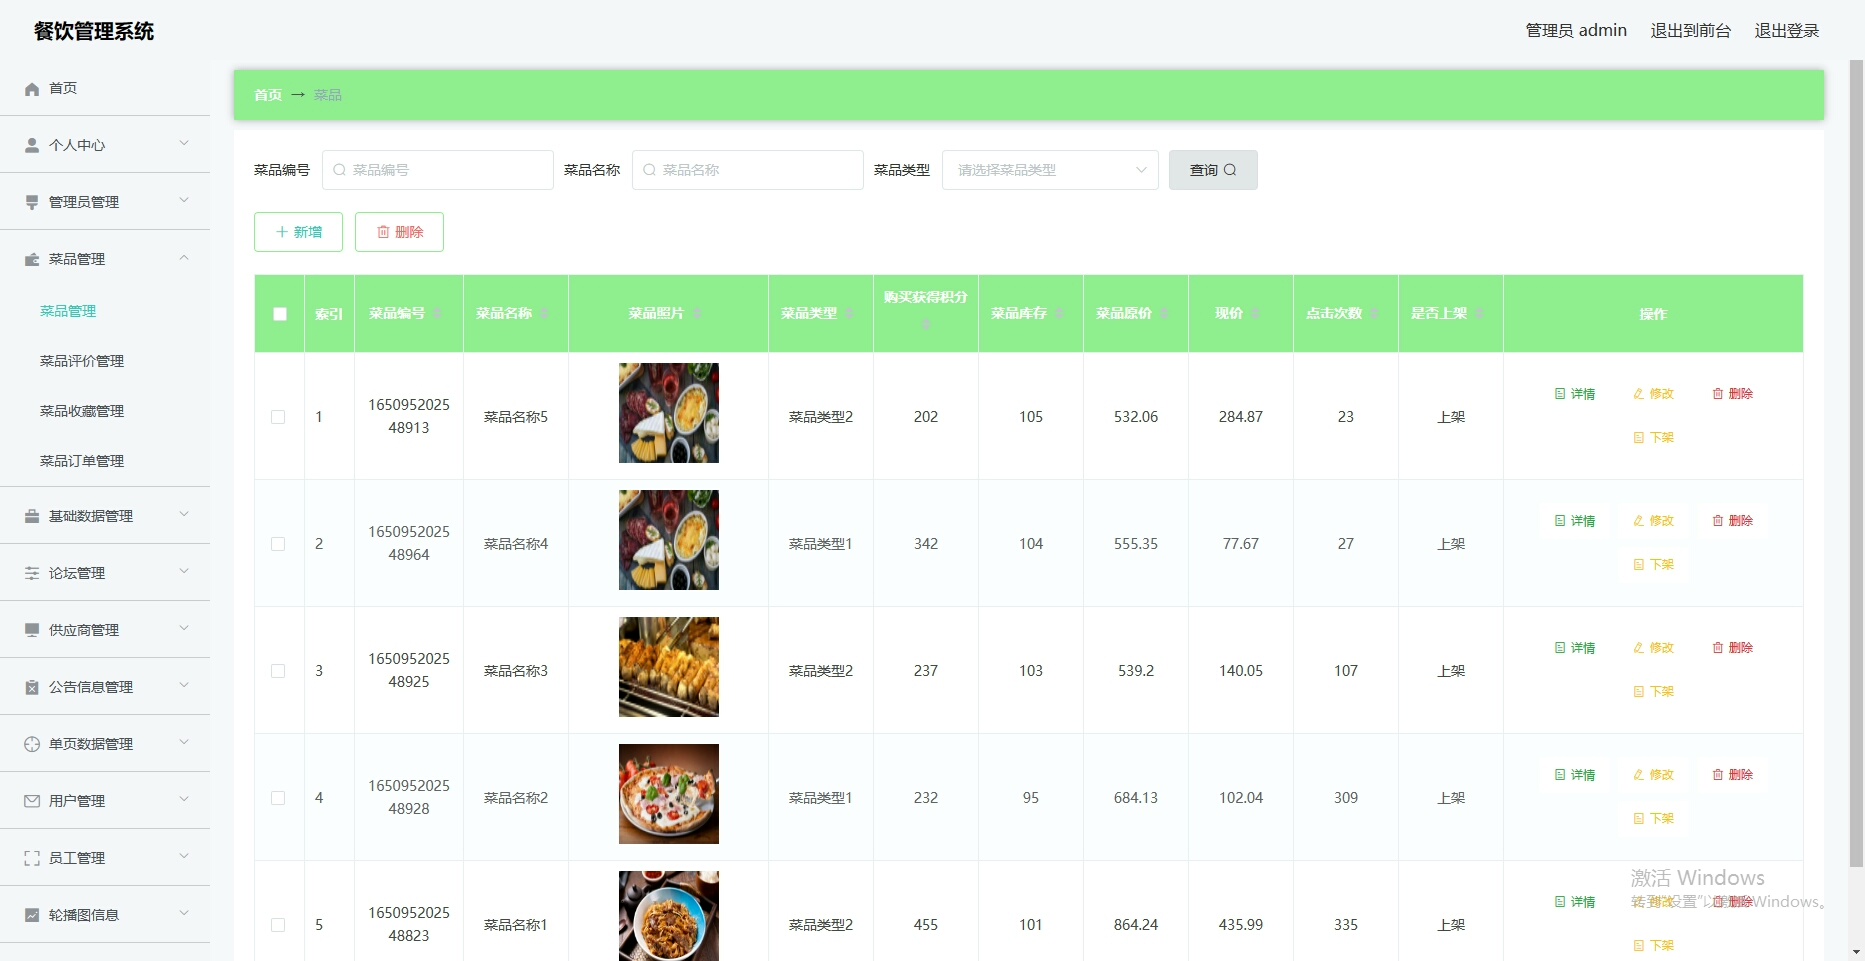Sort by 菜品名称 column sort icon
Screen dimensions: 1865x961
click(x=545, y=314)
